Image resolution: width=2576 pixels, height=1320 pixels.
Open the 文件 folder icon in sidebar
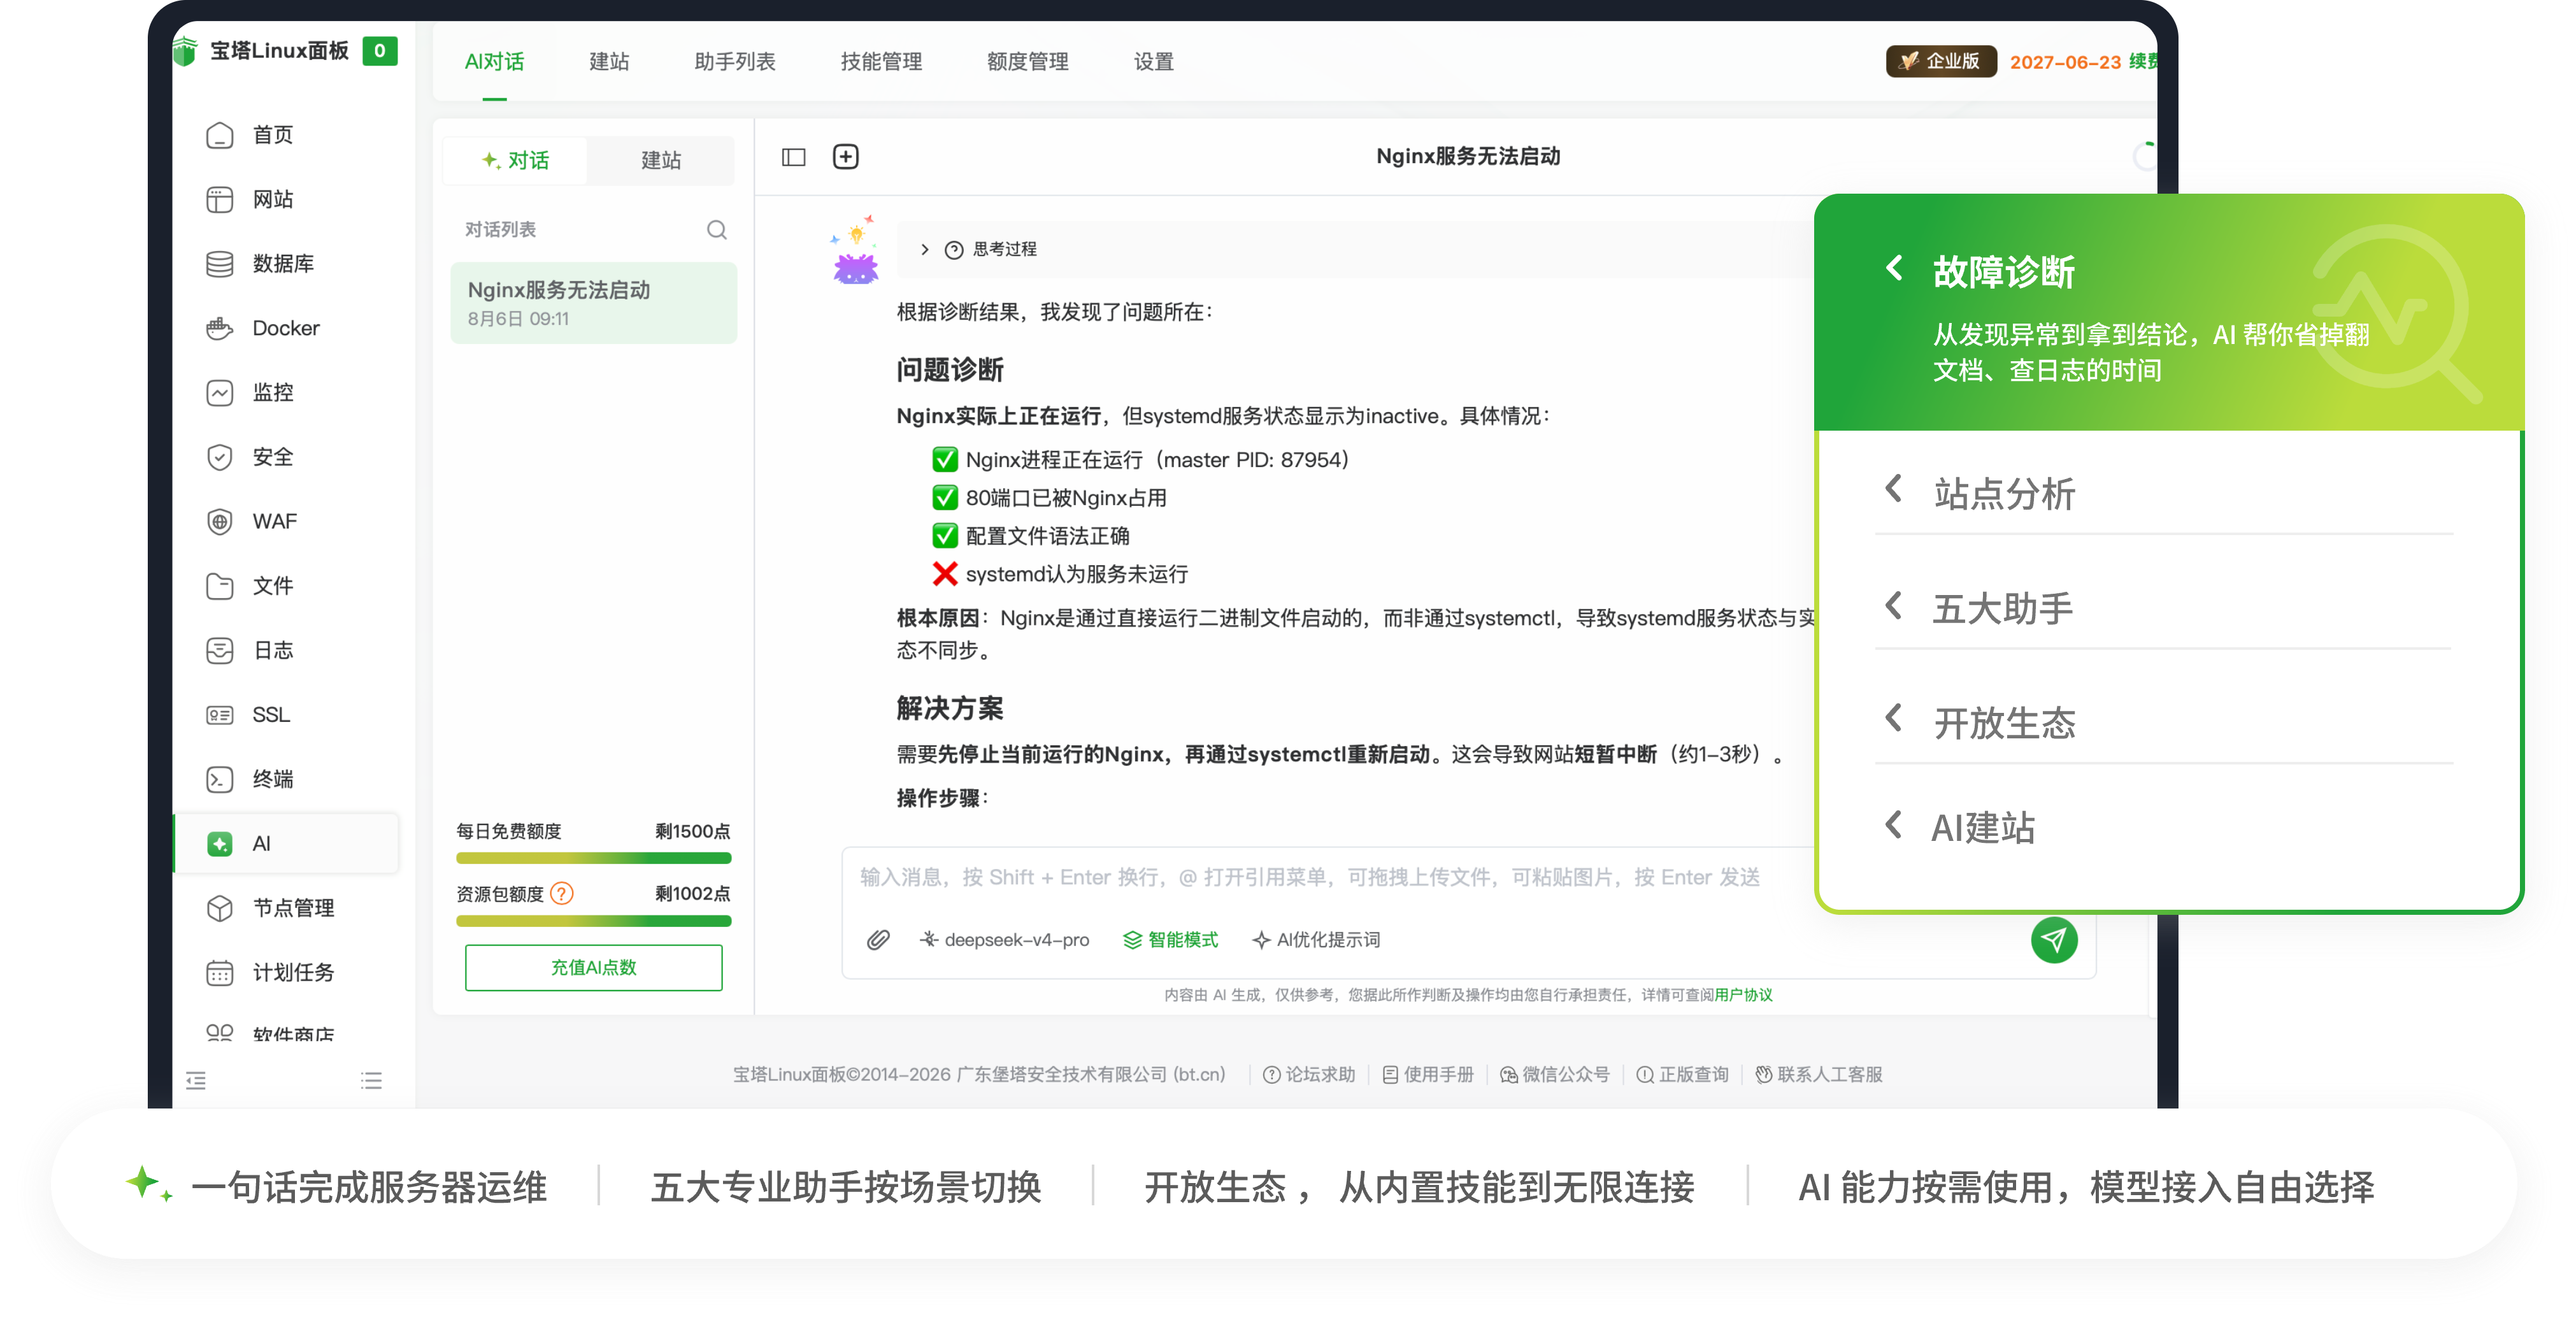tap(219, 586)
